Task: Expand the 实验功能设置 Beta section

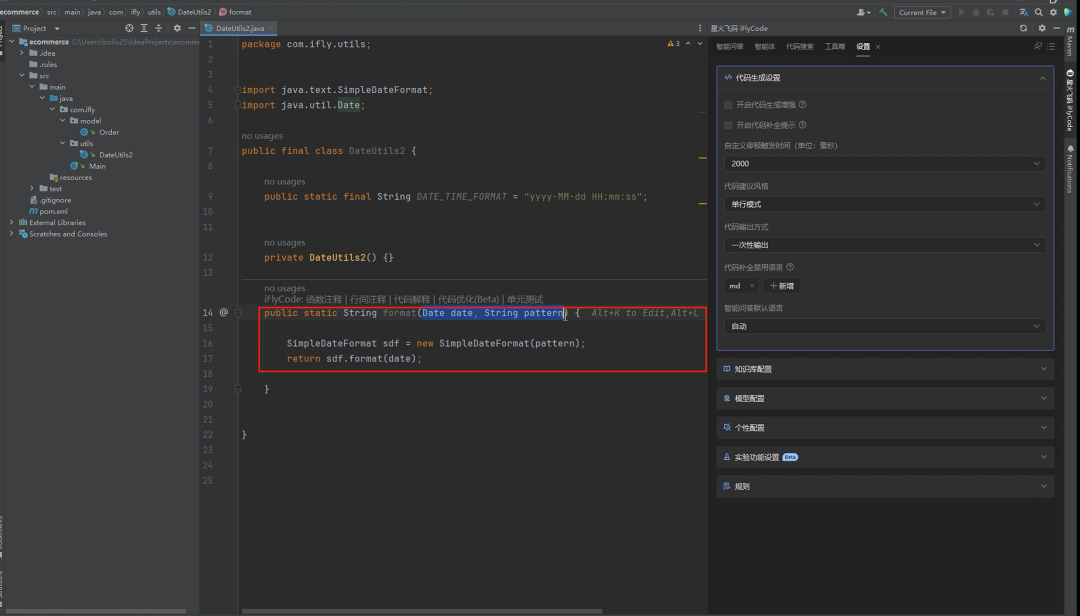Action: tap(885, 457)
